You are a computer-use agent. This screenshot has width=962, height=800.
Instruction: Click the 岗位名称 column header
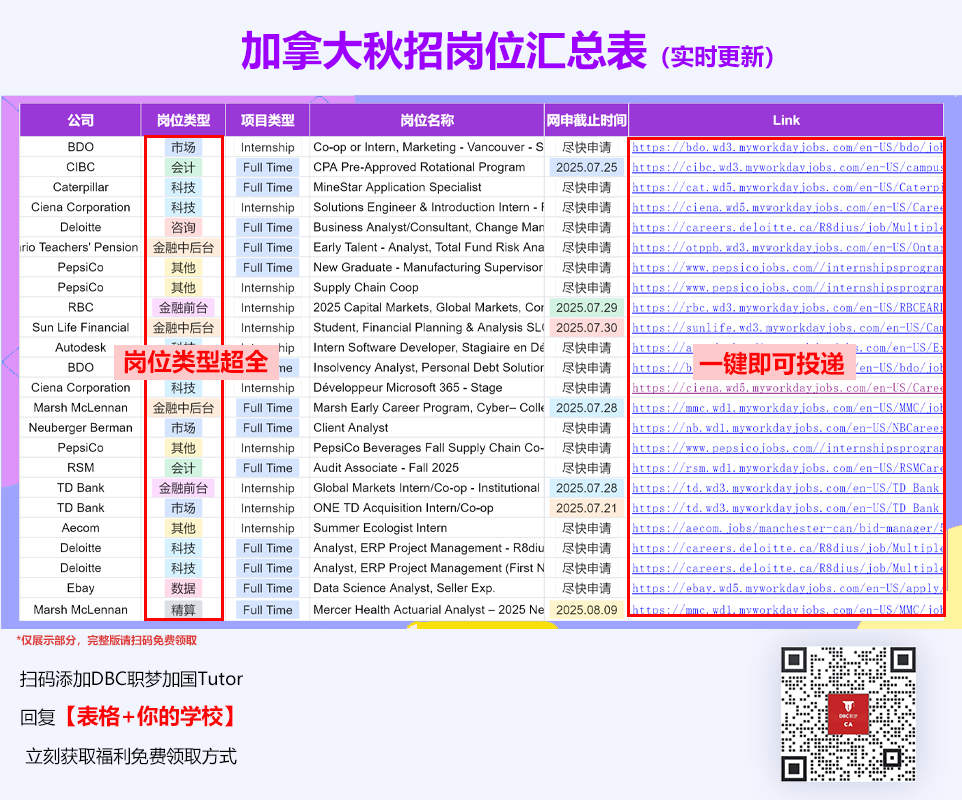pyautogui.click(x=427, y=120)
